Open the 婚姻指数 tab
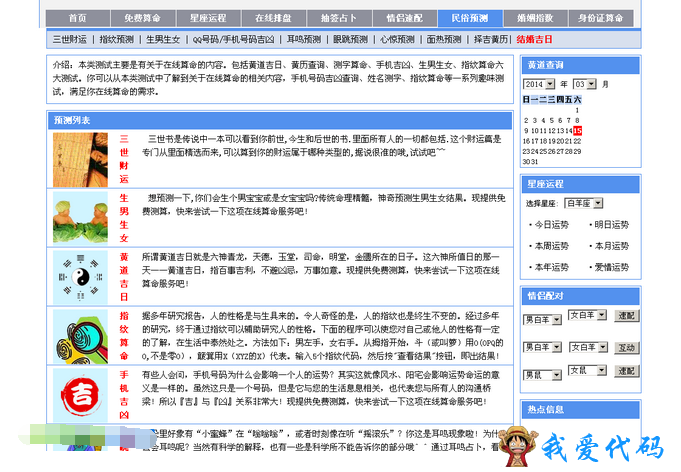The image size is (681, 472). click(x=536, y=18)
